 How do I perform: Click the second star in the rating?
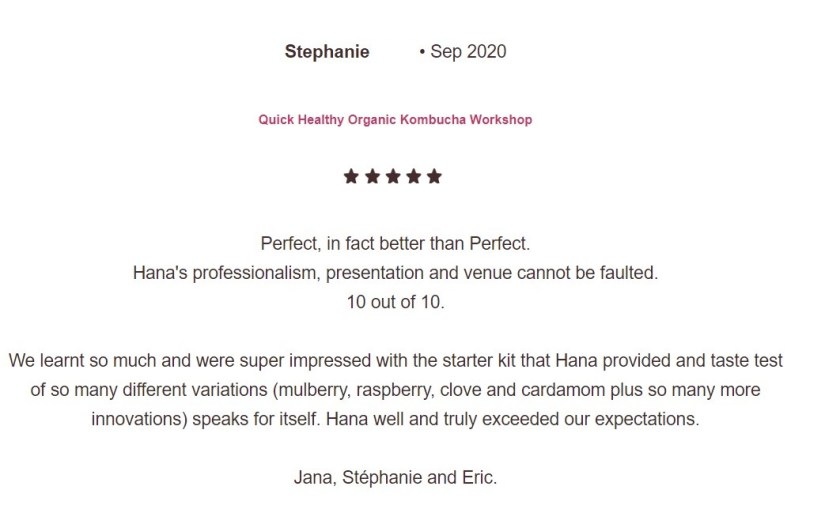(372, 177)
